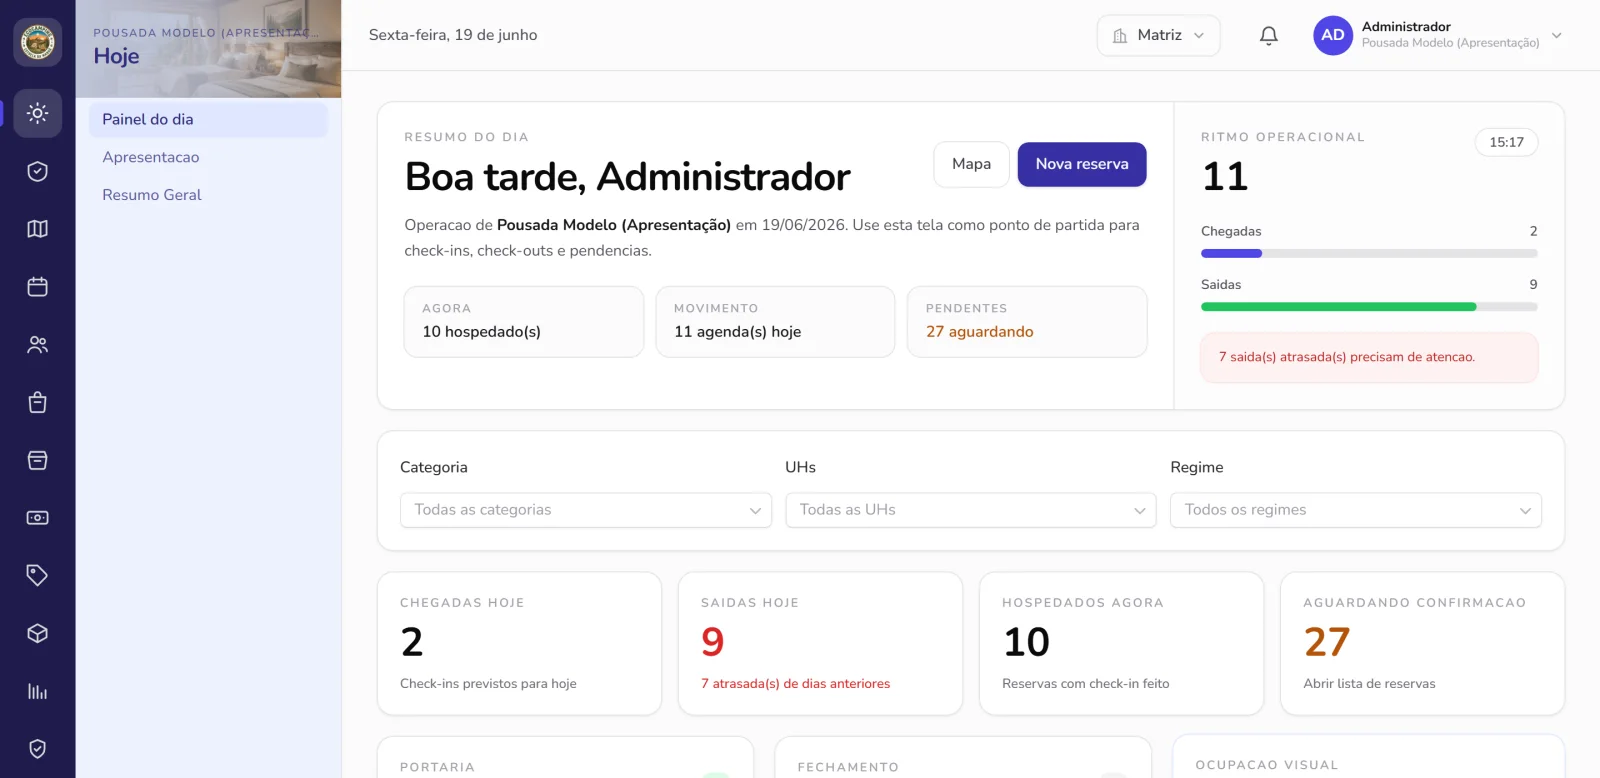Click the Nova reserva button
Screen dimensions: 1600x778
click(x=1082, y=164)
